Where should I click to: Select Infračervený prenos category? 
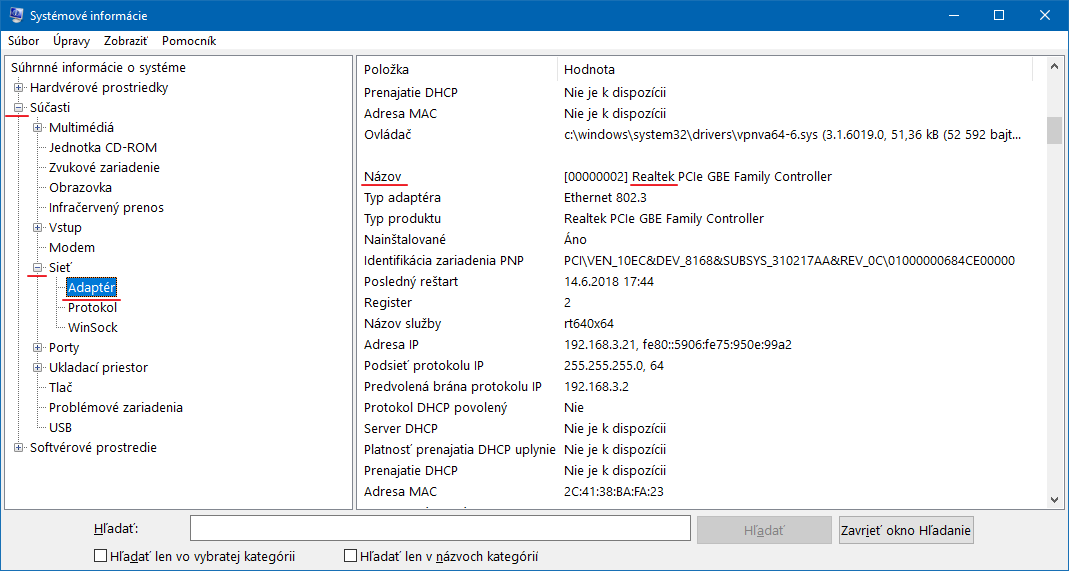106,208
